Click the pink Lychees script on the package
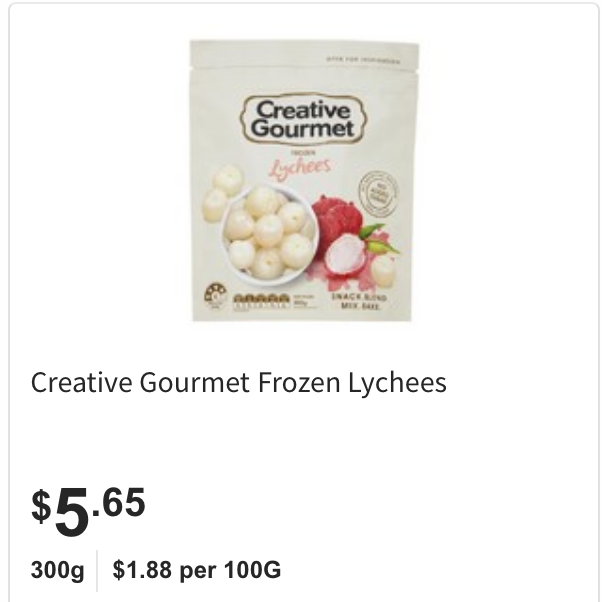 300,168
